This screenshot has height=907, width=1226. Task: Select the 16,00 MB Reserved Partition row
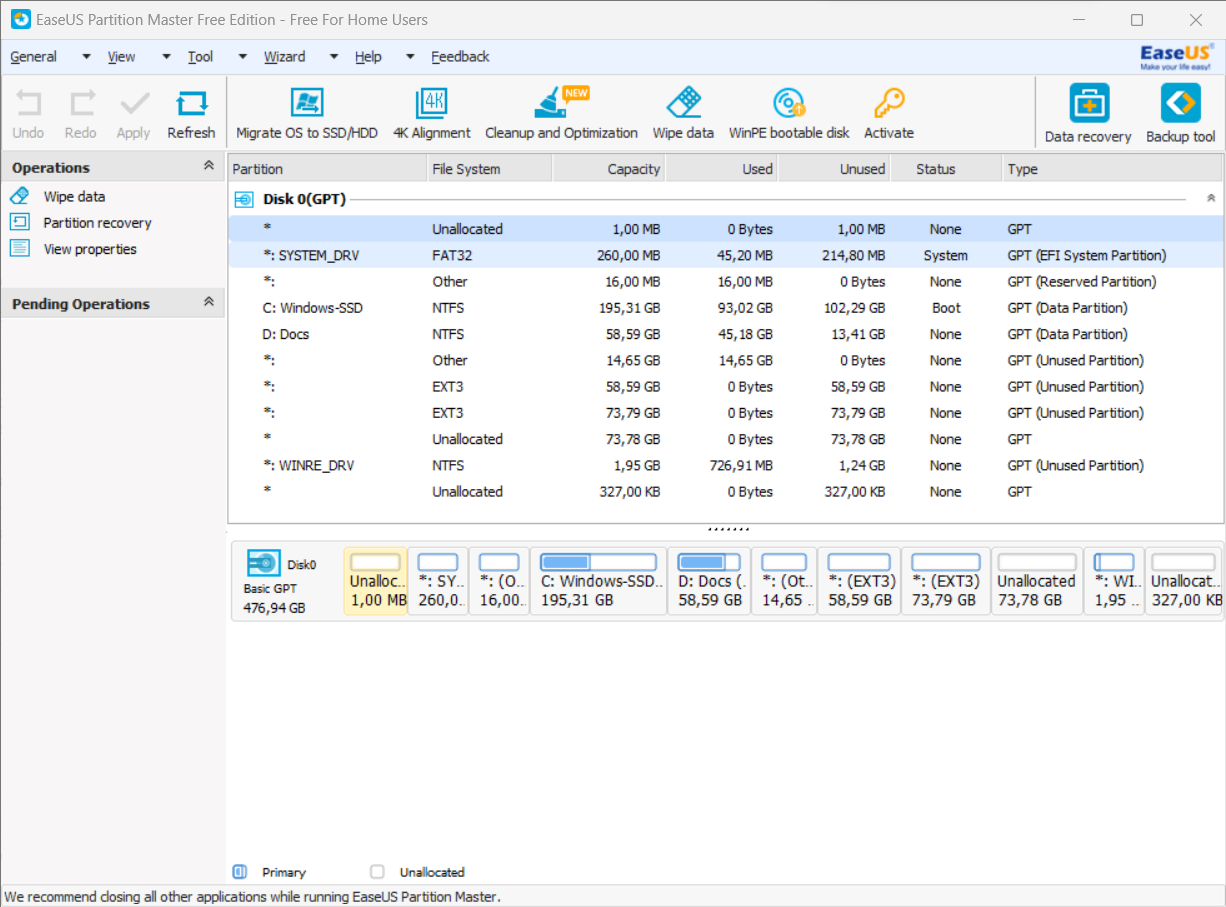coord(726,282)
